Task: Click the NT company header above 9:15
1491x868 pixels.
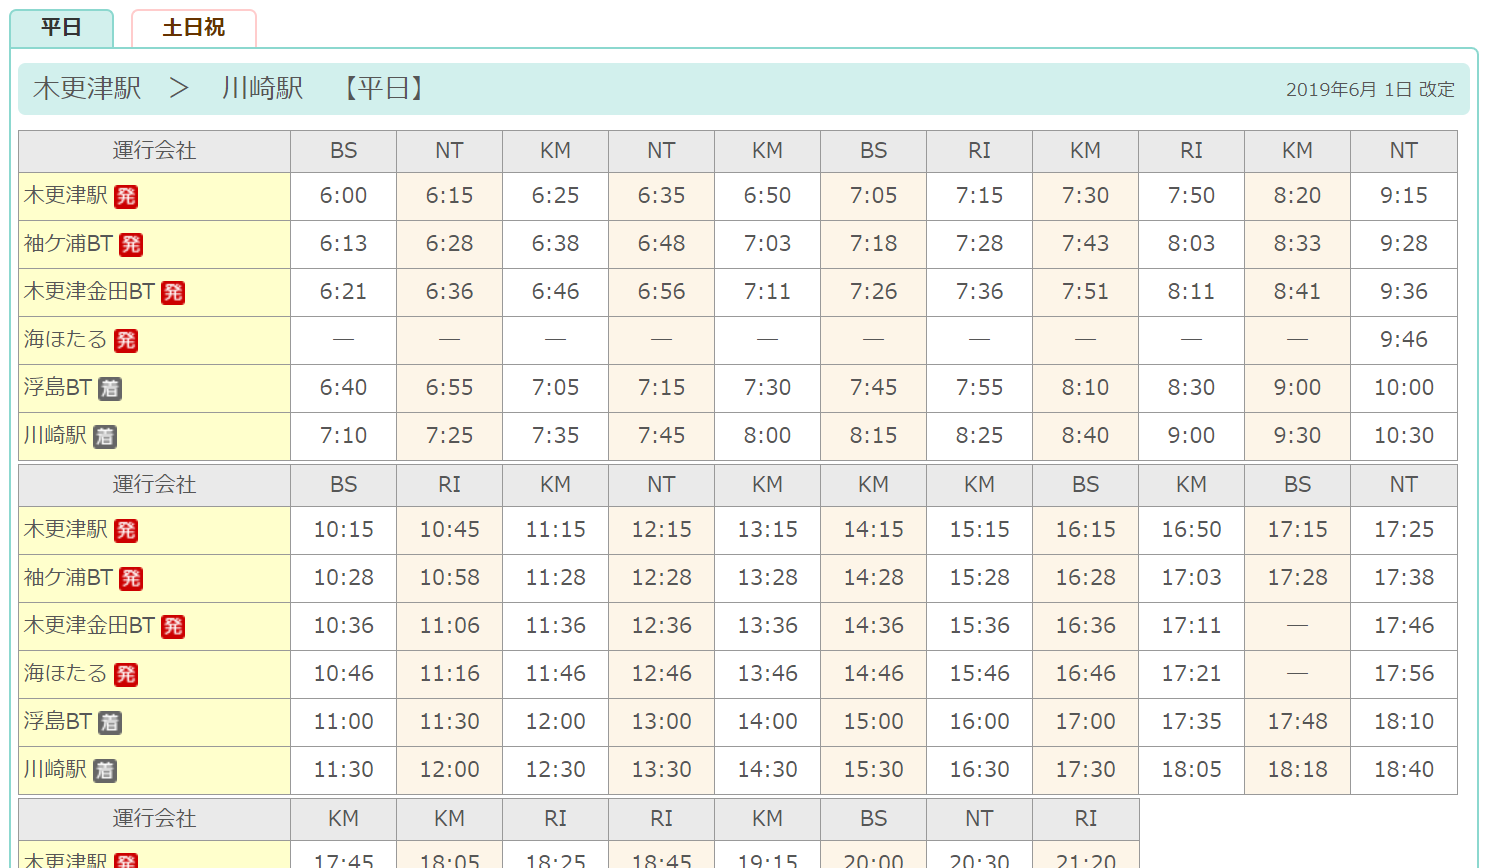Action: (x=1404, y=151)
